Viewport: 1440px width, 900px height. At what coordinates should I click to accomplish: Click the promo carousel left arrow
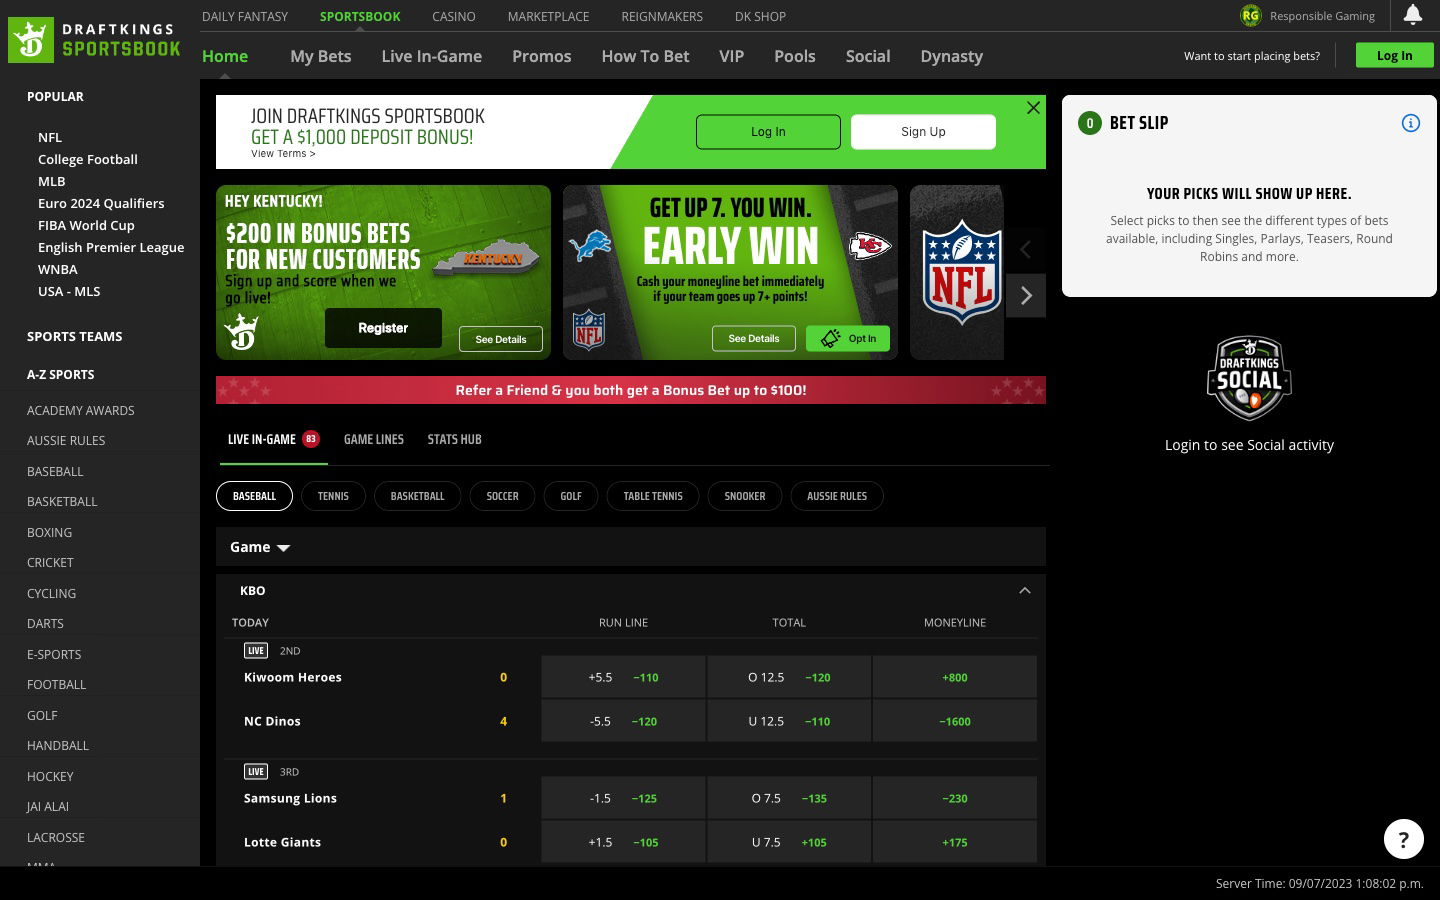coord(1026,250)
